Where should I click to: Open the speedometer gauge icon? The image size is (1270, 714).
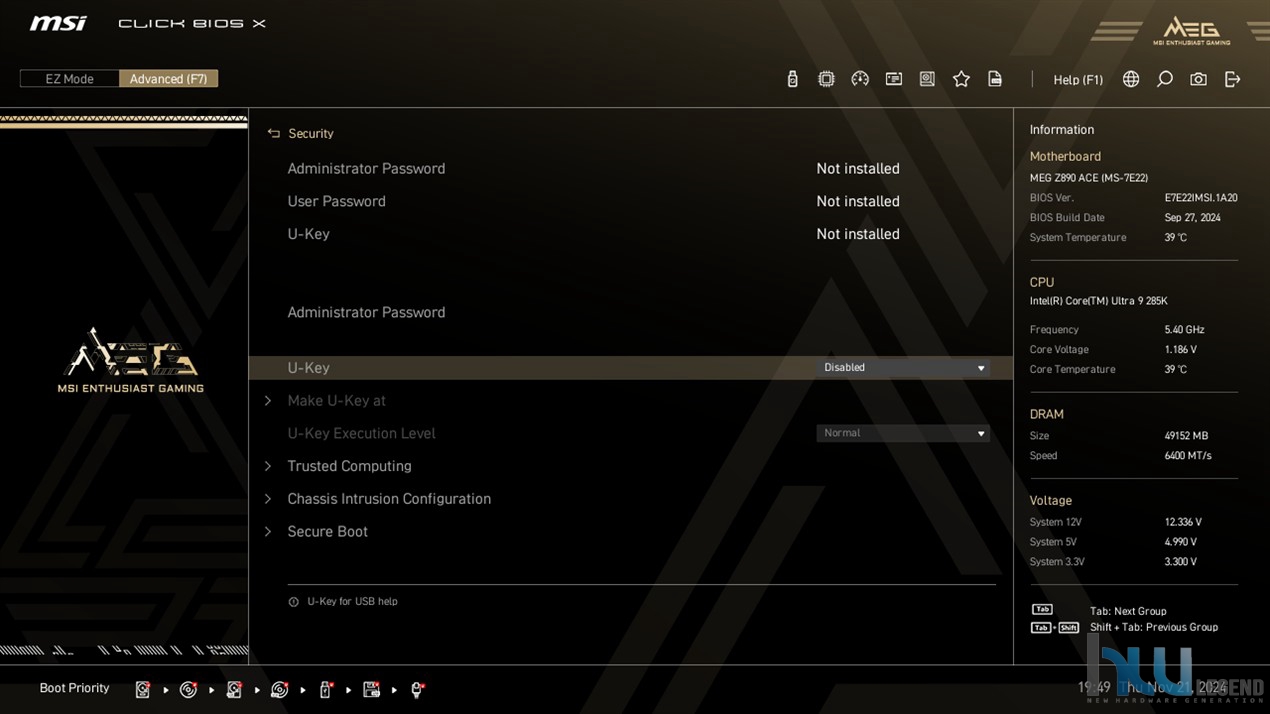pyautogui.click(x=860, y=79)
